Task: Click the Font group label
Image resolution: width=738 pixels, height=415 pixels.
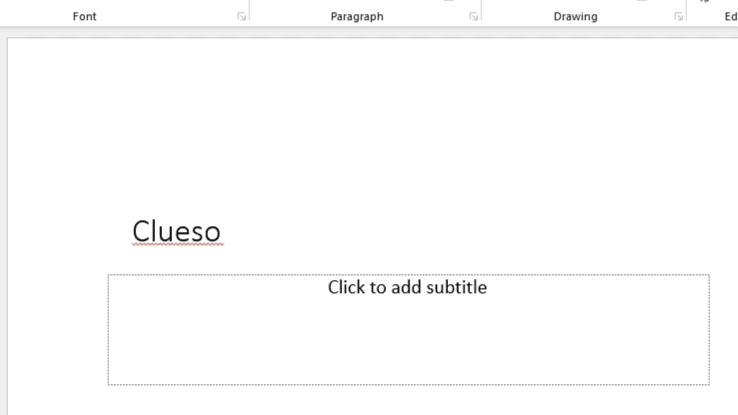Action: (x=85, y=16)
